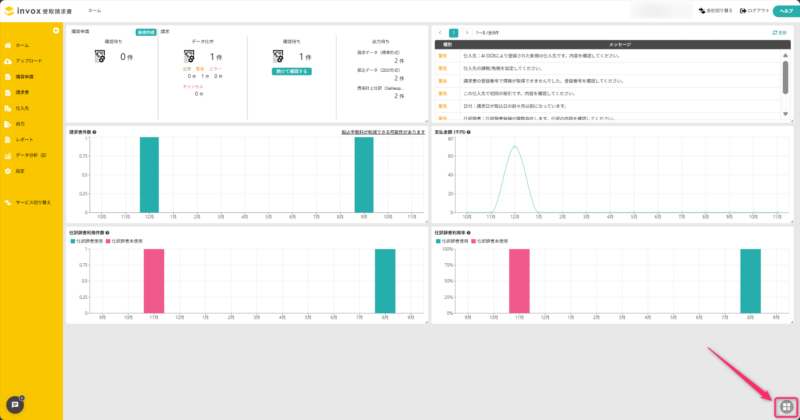Click the '1 件' count under データ化中
800x420 pixels.
point(216,57)
